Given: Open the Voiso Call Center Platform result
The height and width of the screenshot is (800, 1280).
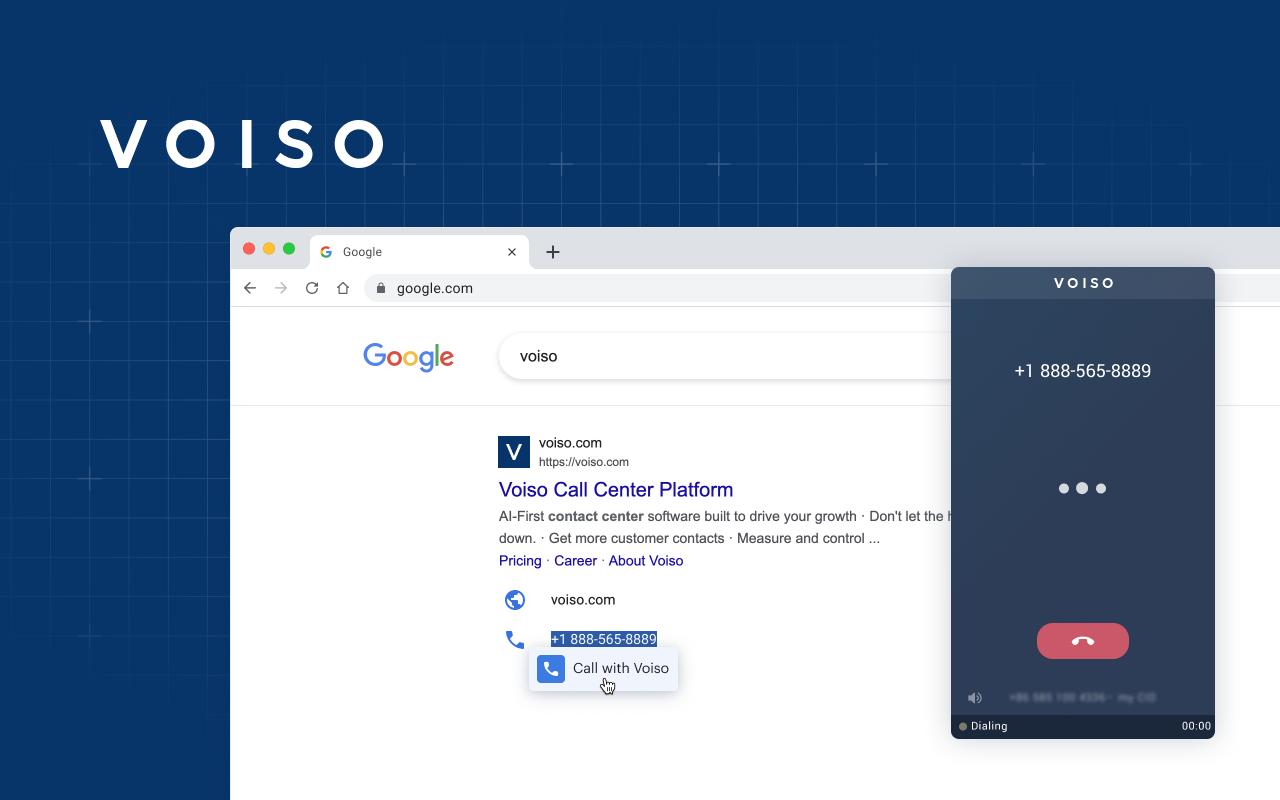Looking at the screenshot, I should point(616,490).
